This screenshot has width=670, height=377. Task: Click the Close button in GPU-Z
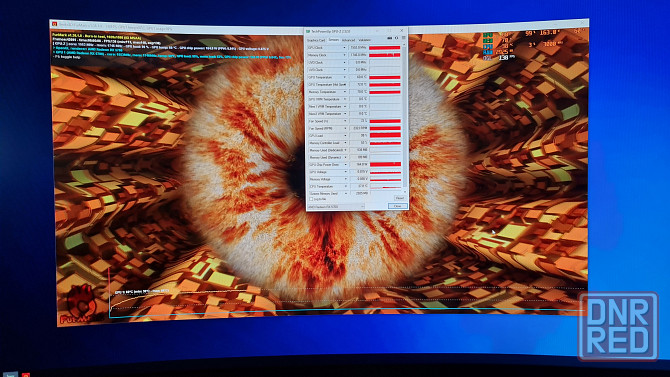point(397,206)
